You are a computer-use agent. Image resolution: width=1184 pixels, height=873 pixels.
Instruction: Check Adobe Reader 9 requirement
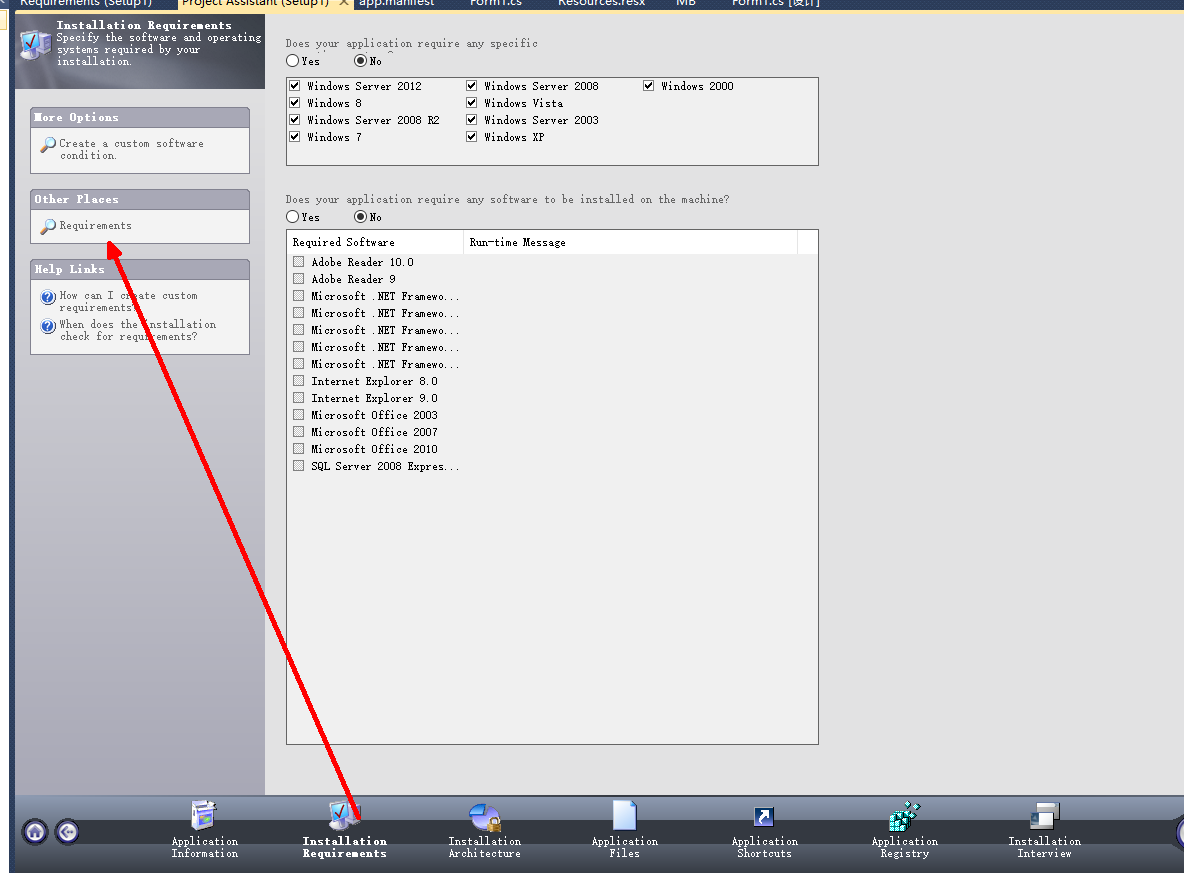[x=298, y=279]
